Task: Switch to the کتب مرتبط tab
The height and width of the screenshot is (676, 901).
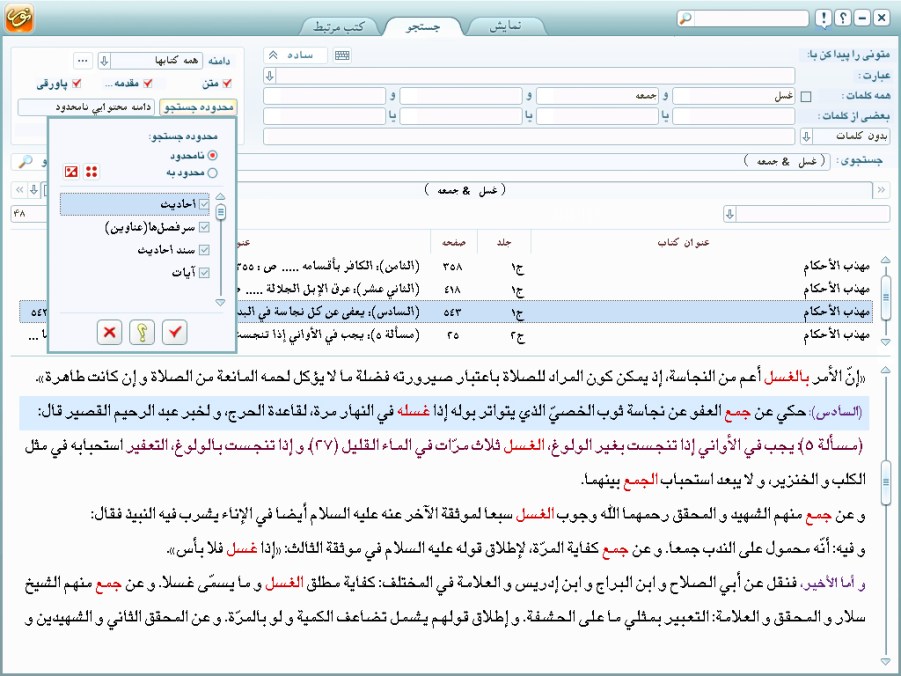Action: pyautogui.click(x=339, y=26)
